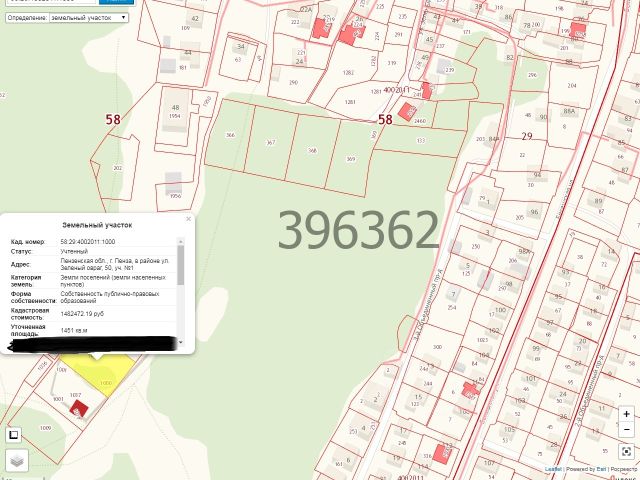Screen dimensions: 640x480
Task: Select parcel 367 on the map
Action: 270,141
